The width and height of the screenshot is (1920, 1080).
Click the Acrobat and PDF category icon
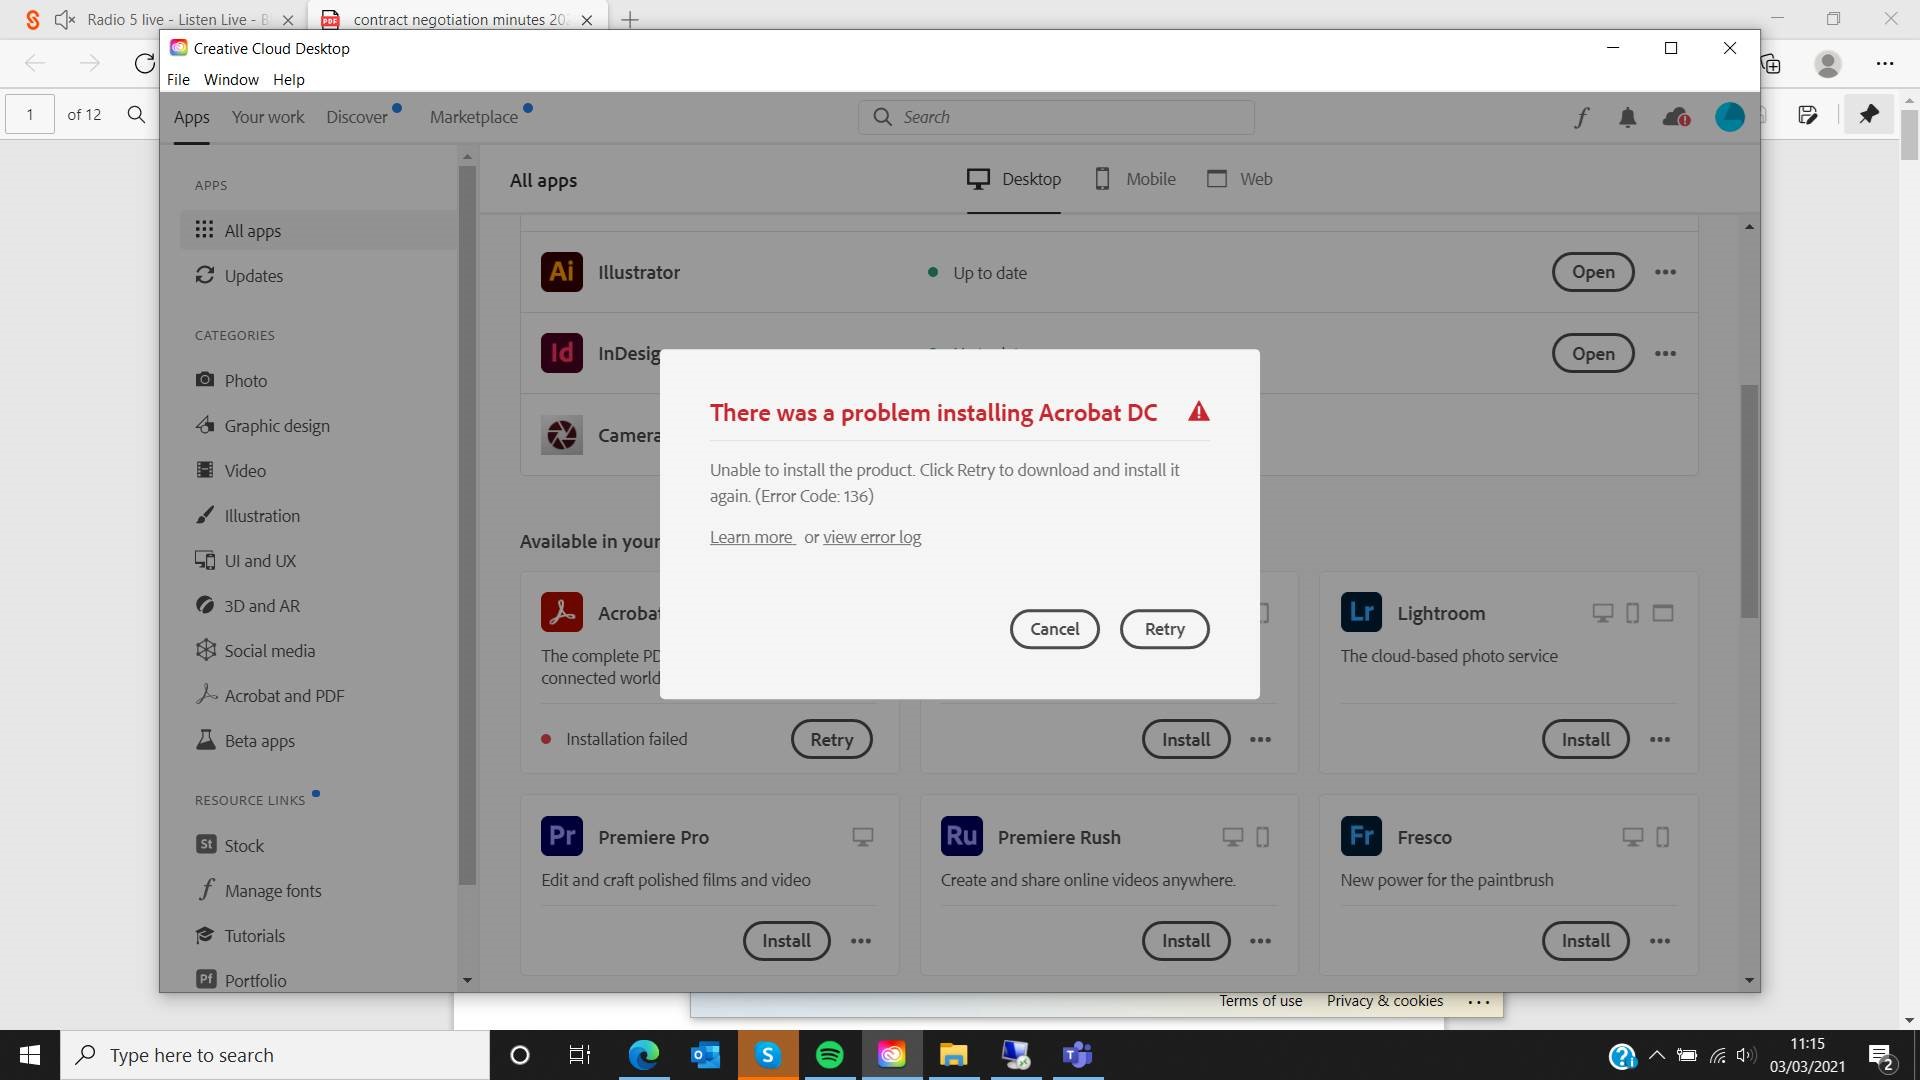(x=206, y=695)
